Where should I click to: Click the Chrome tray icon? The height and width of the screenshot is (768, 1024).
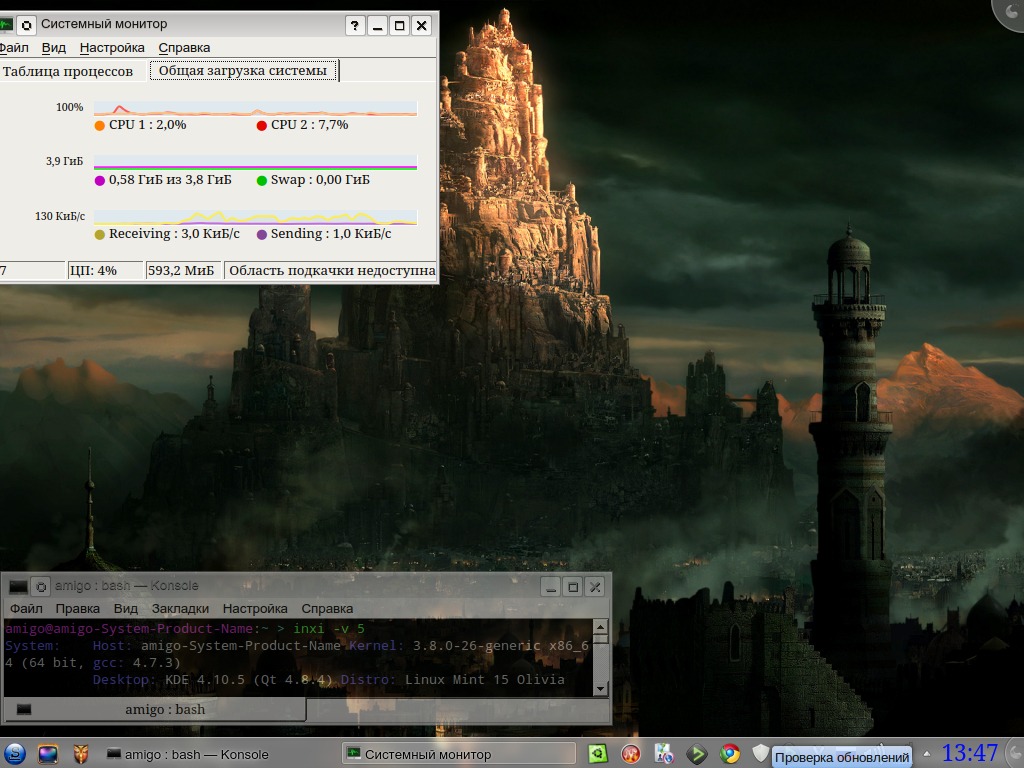pyautogui.click(x=729, y=754)
